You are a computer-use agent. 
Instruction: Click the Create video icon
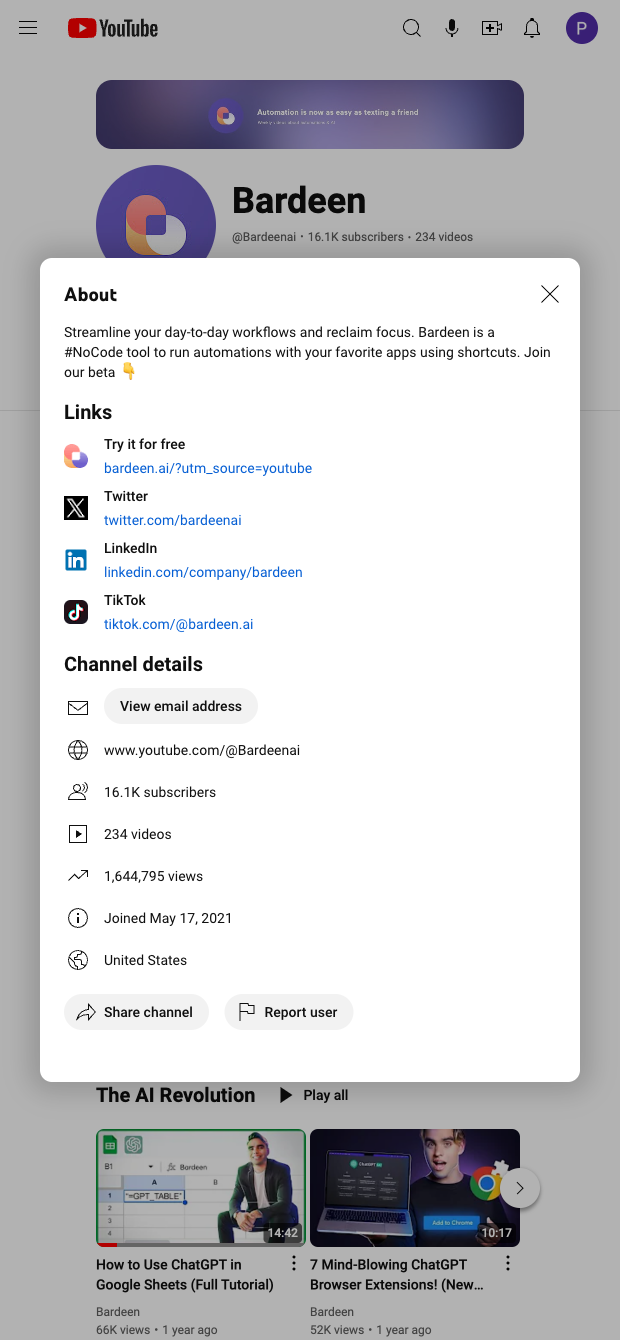491,28
